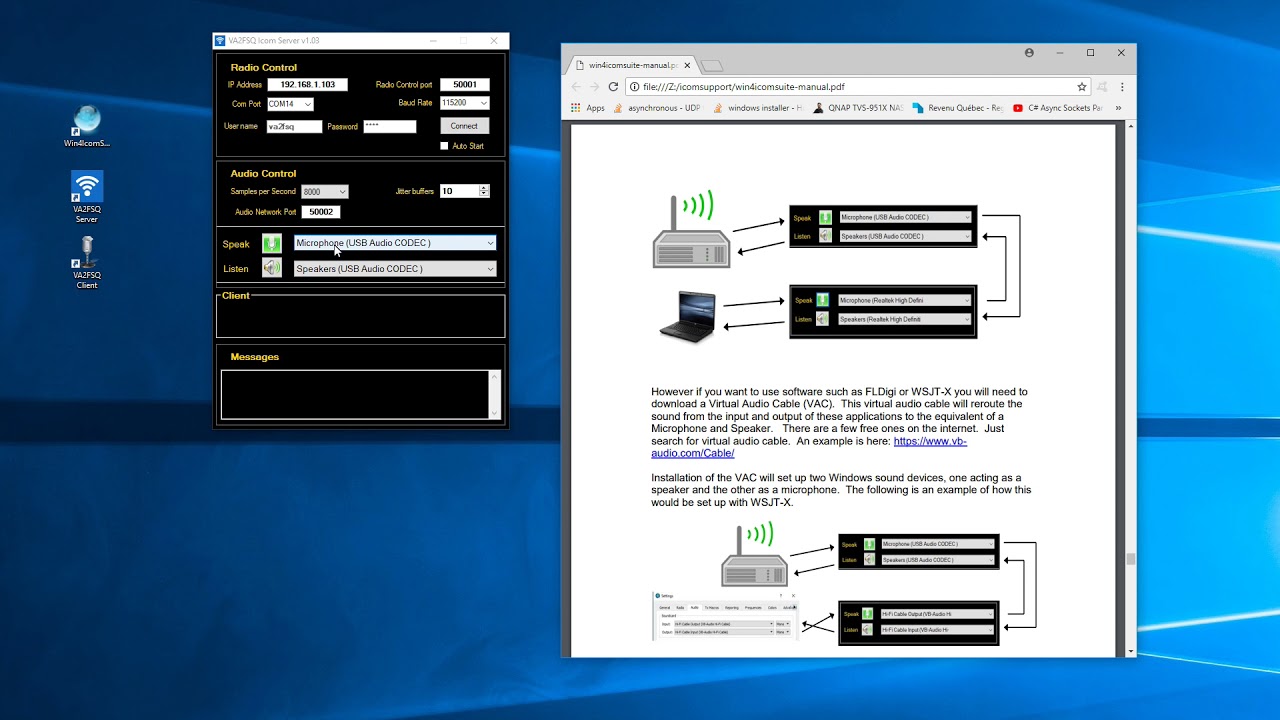Screen dimensions: 1280x720
Task: Click the Password field
Action: (x=389, y=126)
